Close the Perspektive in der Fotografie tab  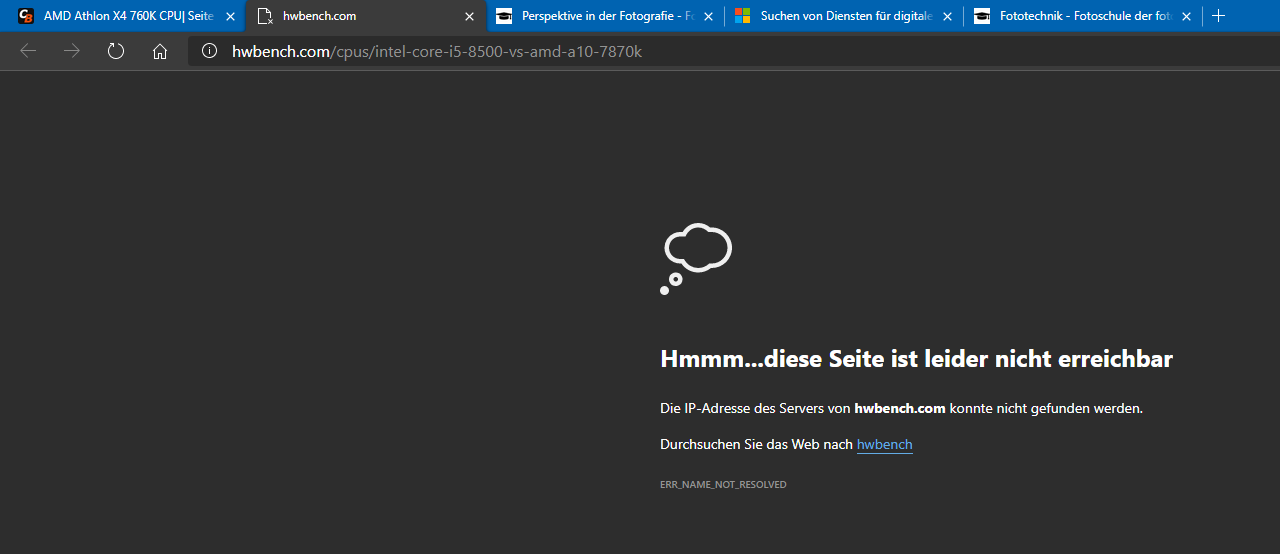point(709,16)
